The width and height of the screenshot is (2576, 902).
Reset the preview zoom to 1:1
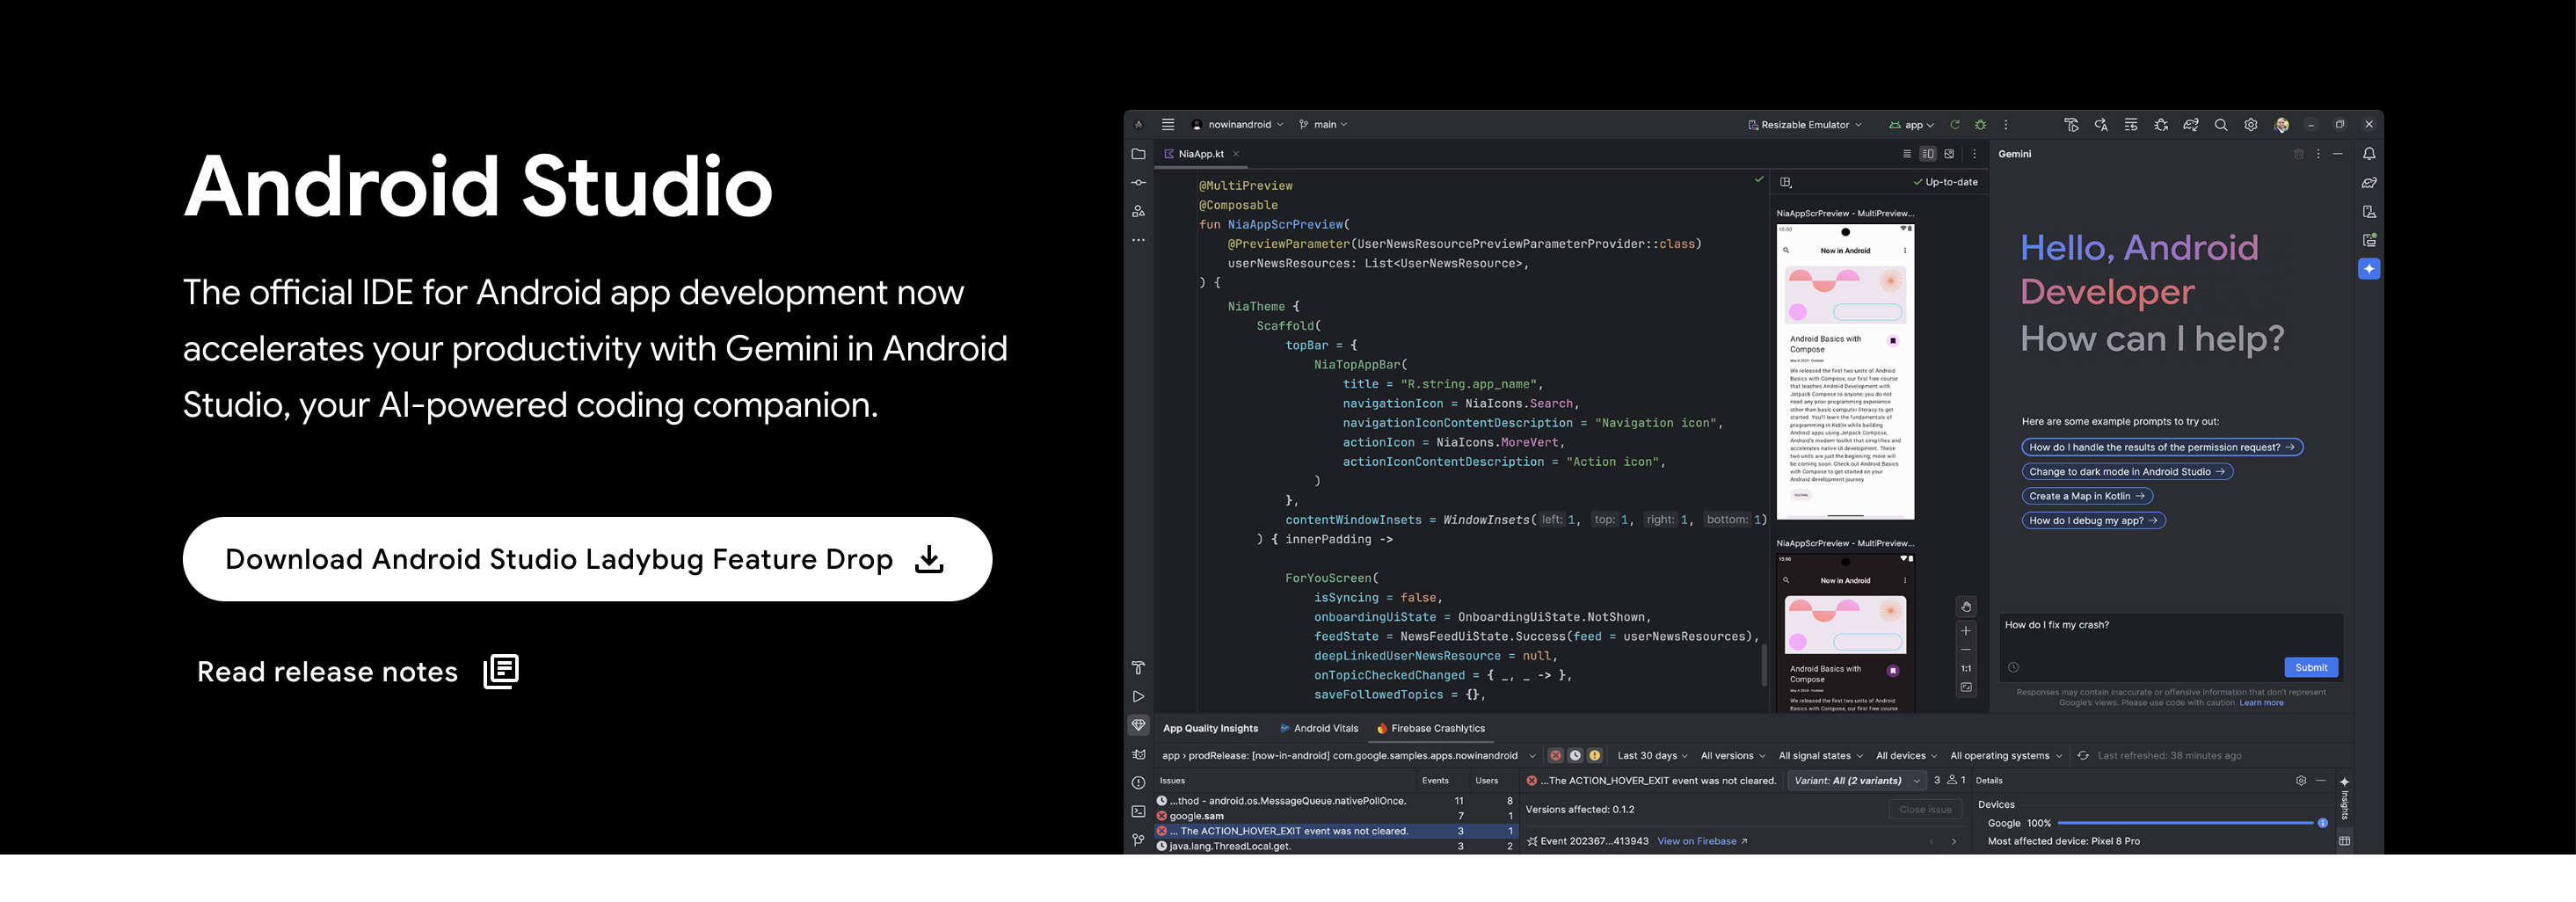click(x=1966, y=669)
